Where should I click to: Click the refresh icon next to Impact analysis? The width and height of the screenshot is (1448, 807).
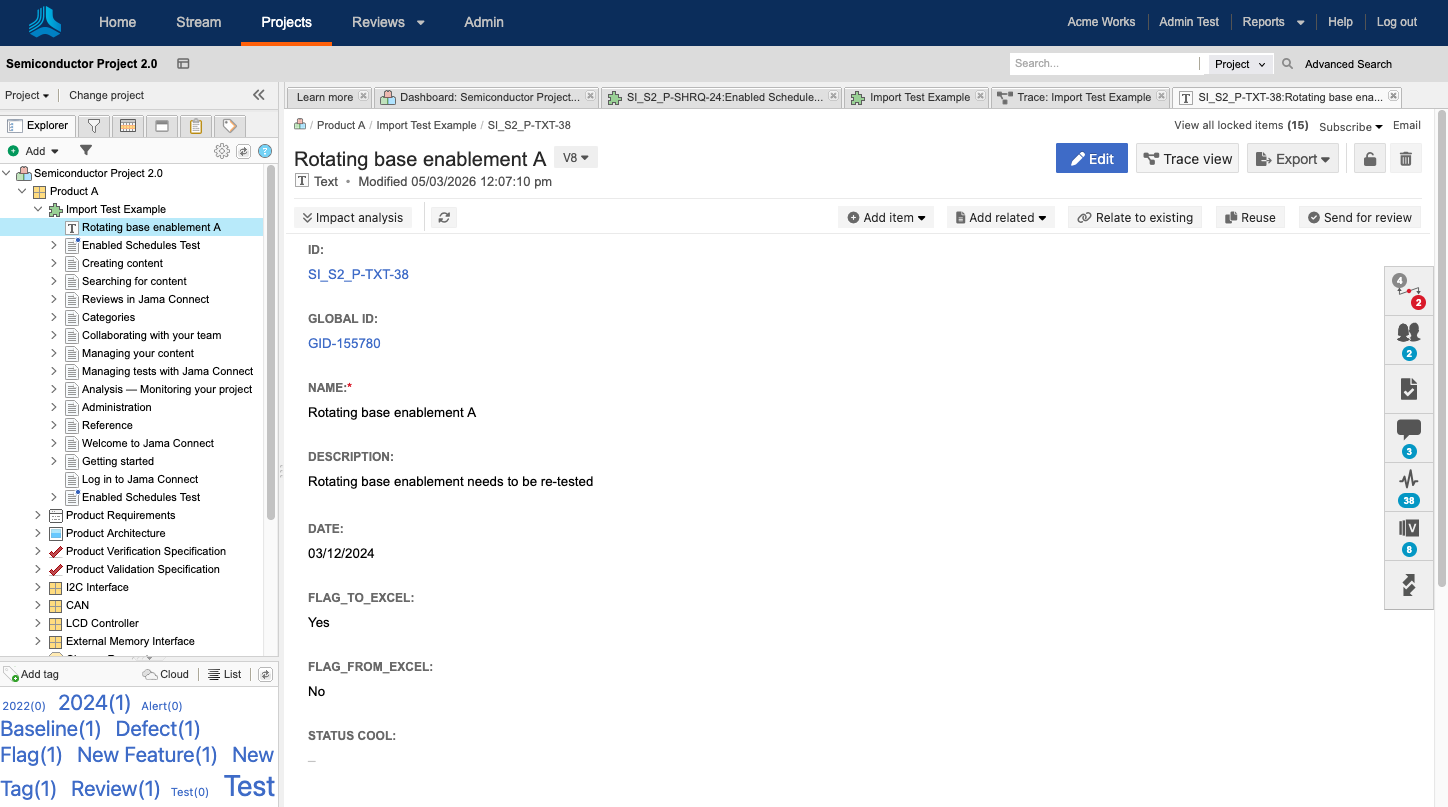pos(444,217)
